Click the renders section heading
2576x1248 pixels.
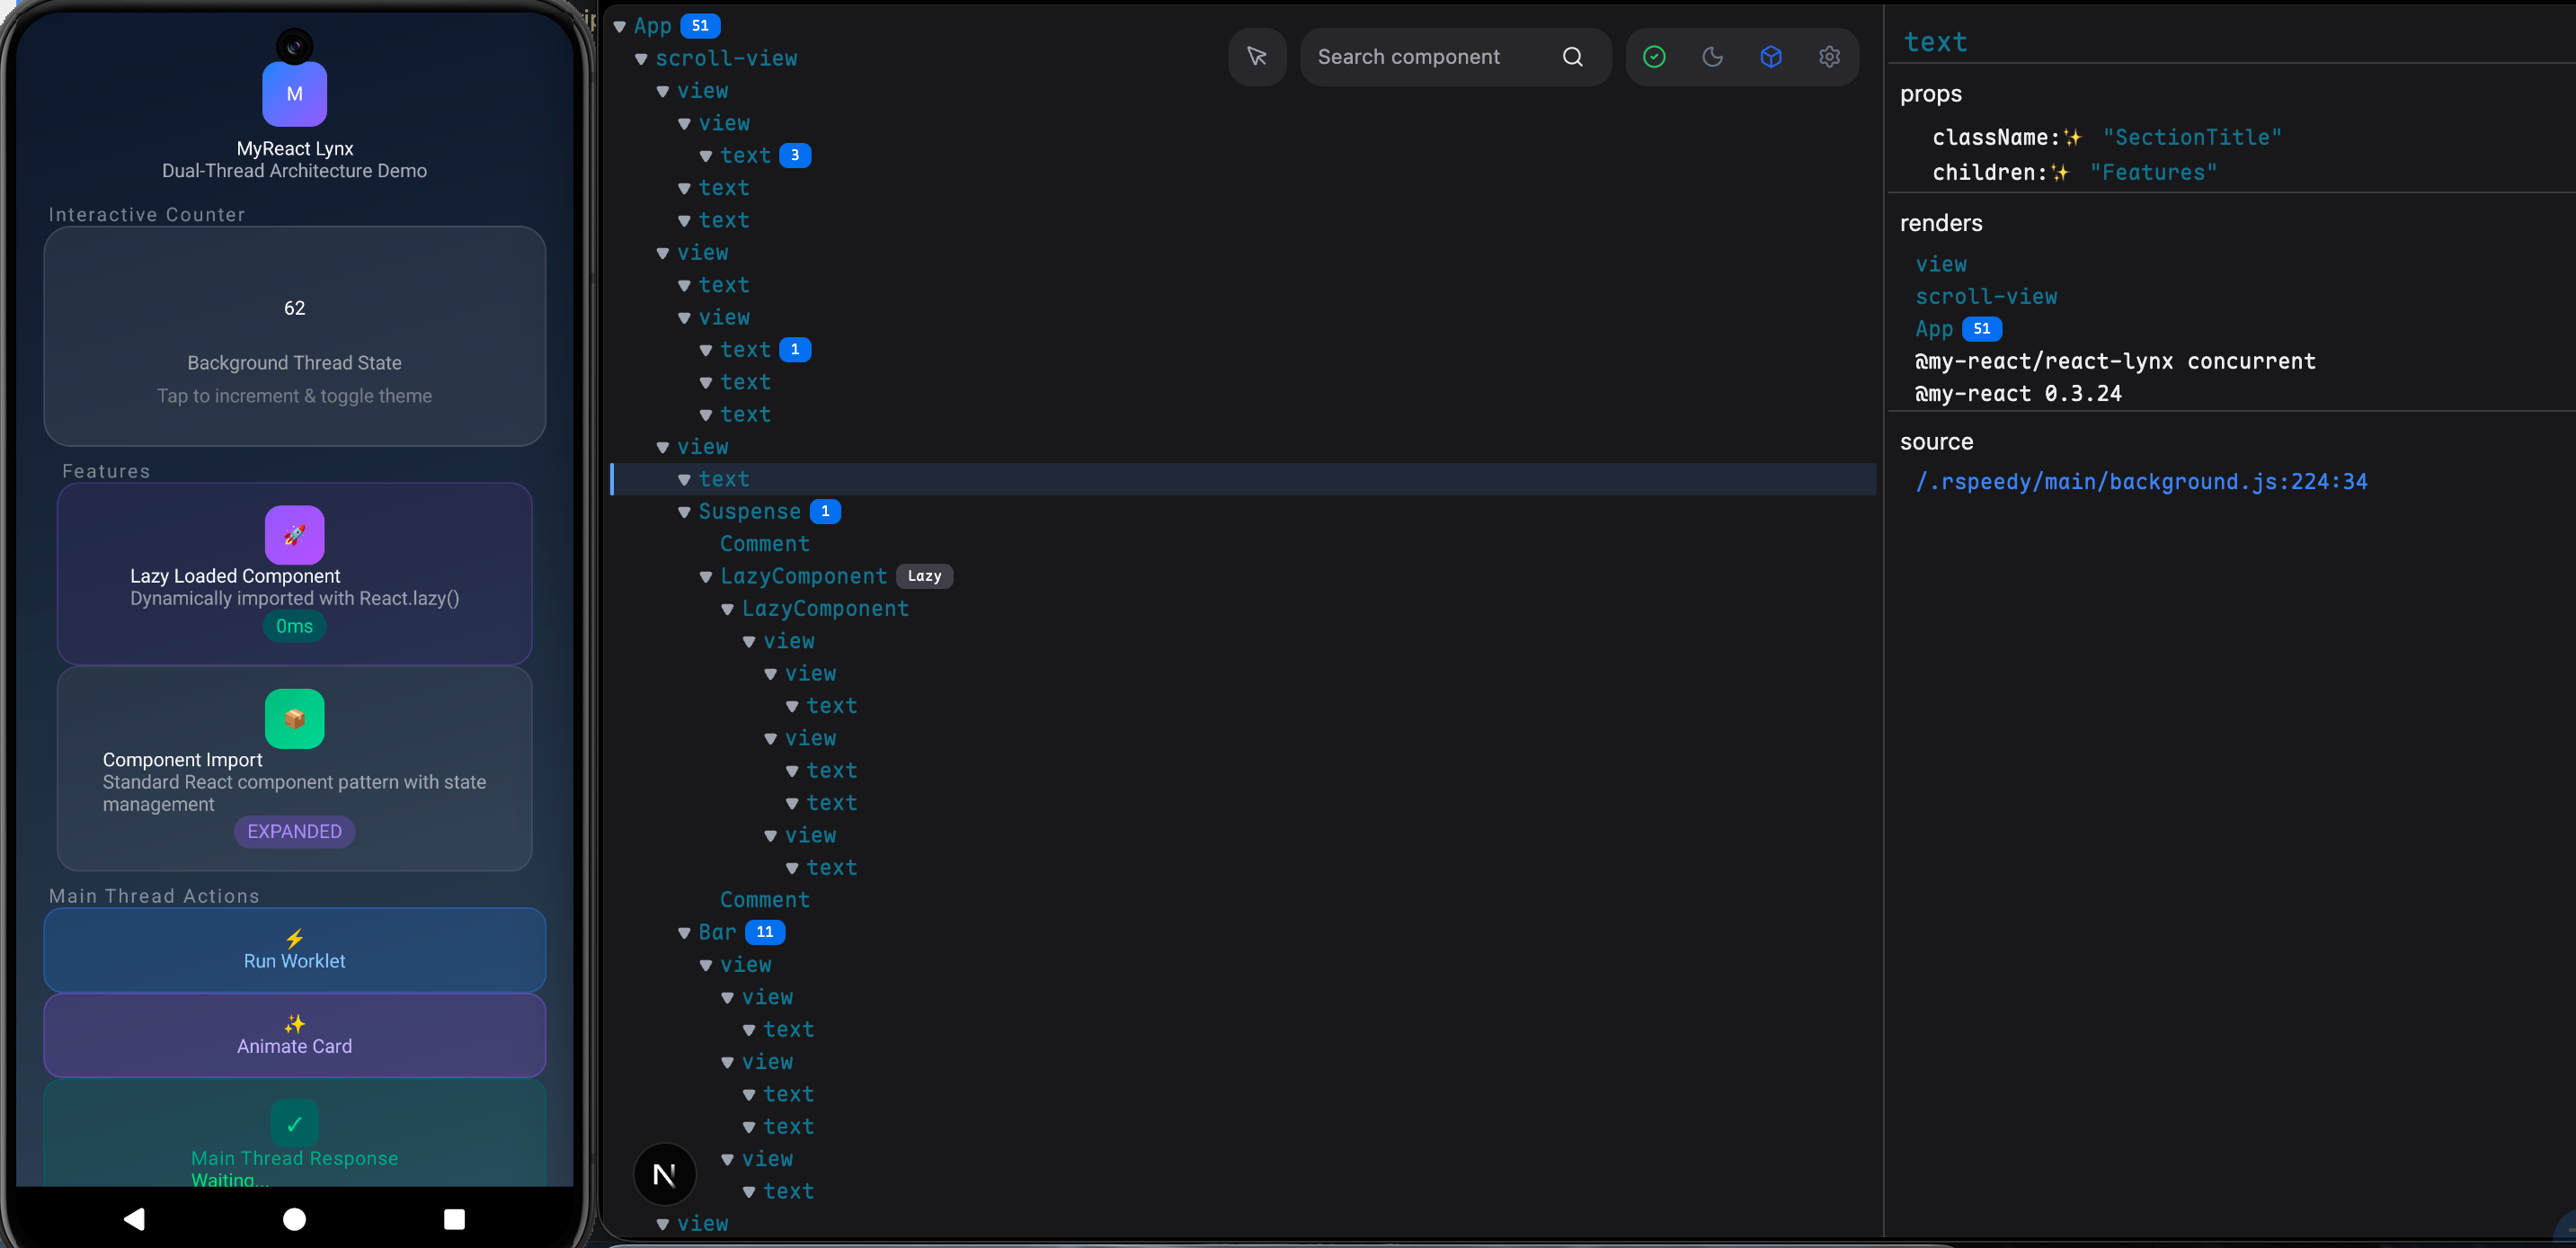[1940, 223]
